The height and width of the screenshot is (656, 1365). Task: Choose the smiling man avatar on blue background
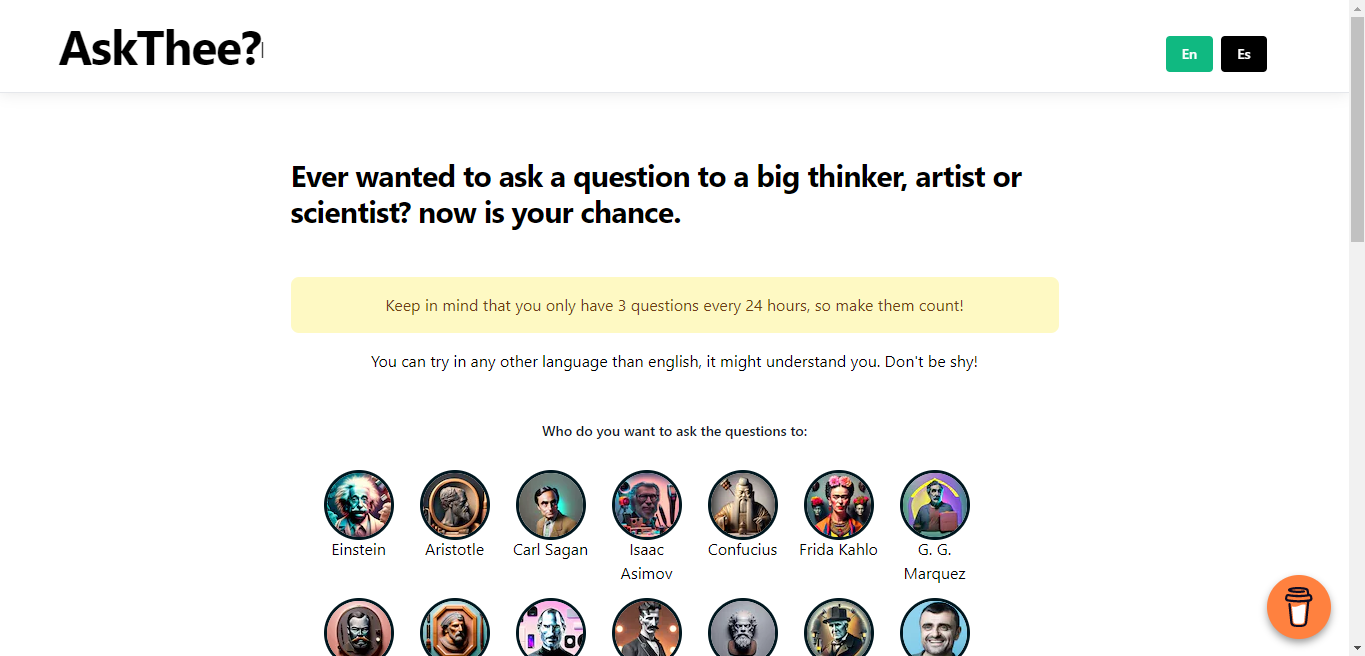click(935, 627)
